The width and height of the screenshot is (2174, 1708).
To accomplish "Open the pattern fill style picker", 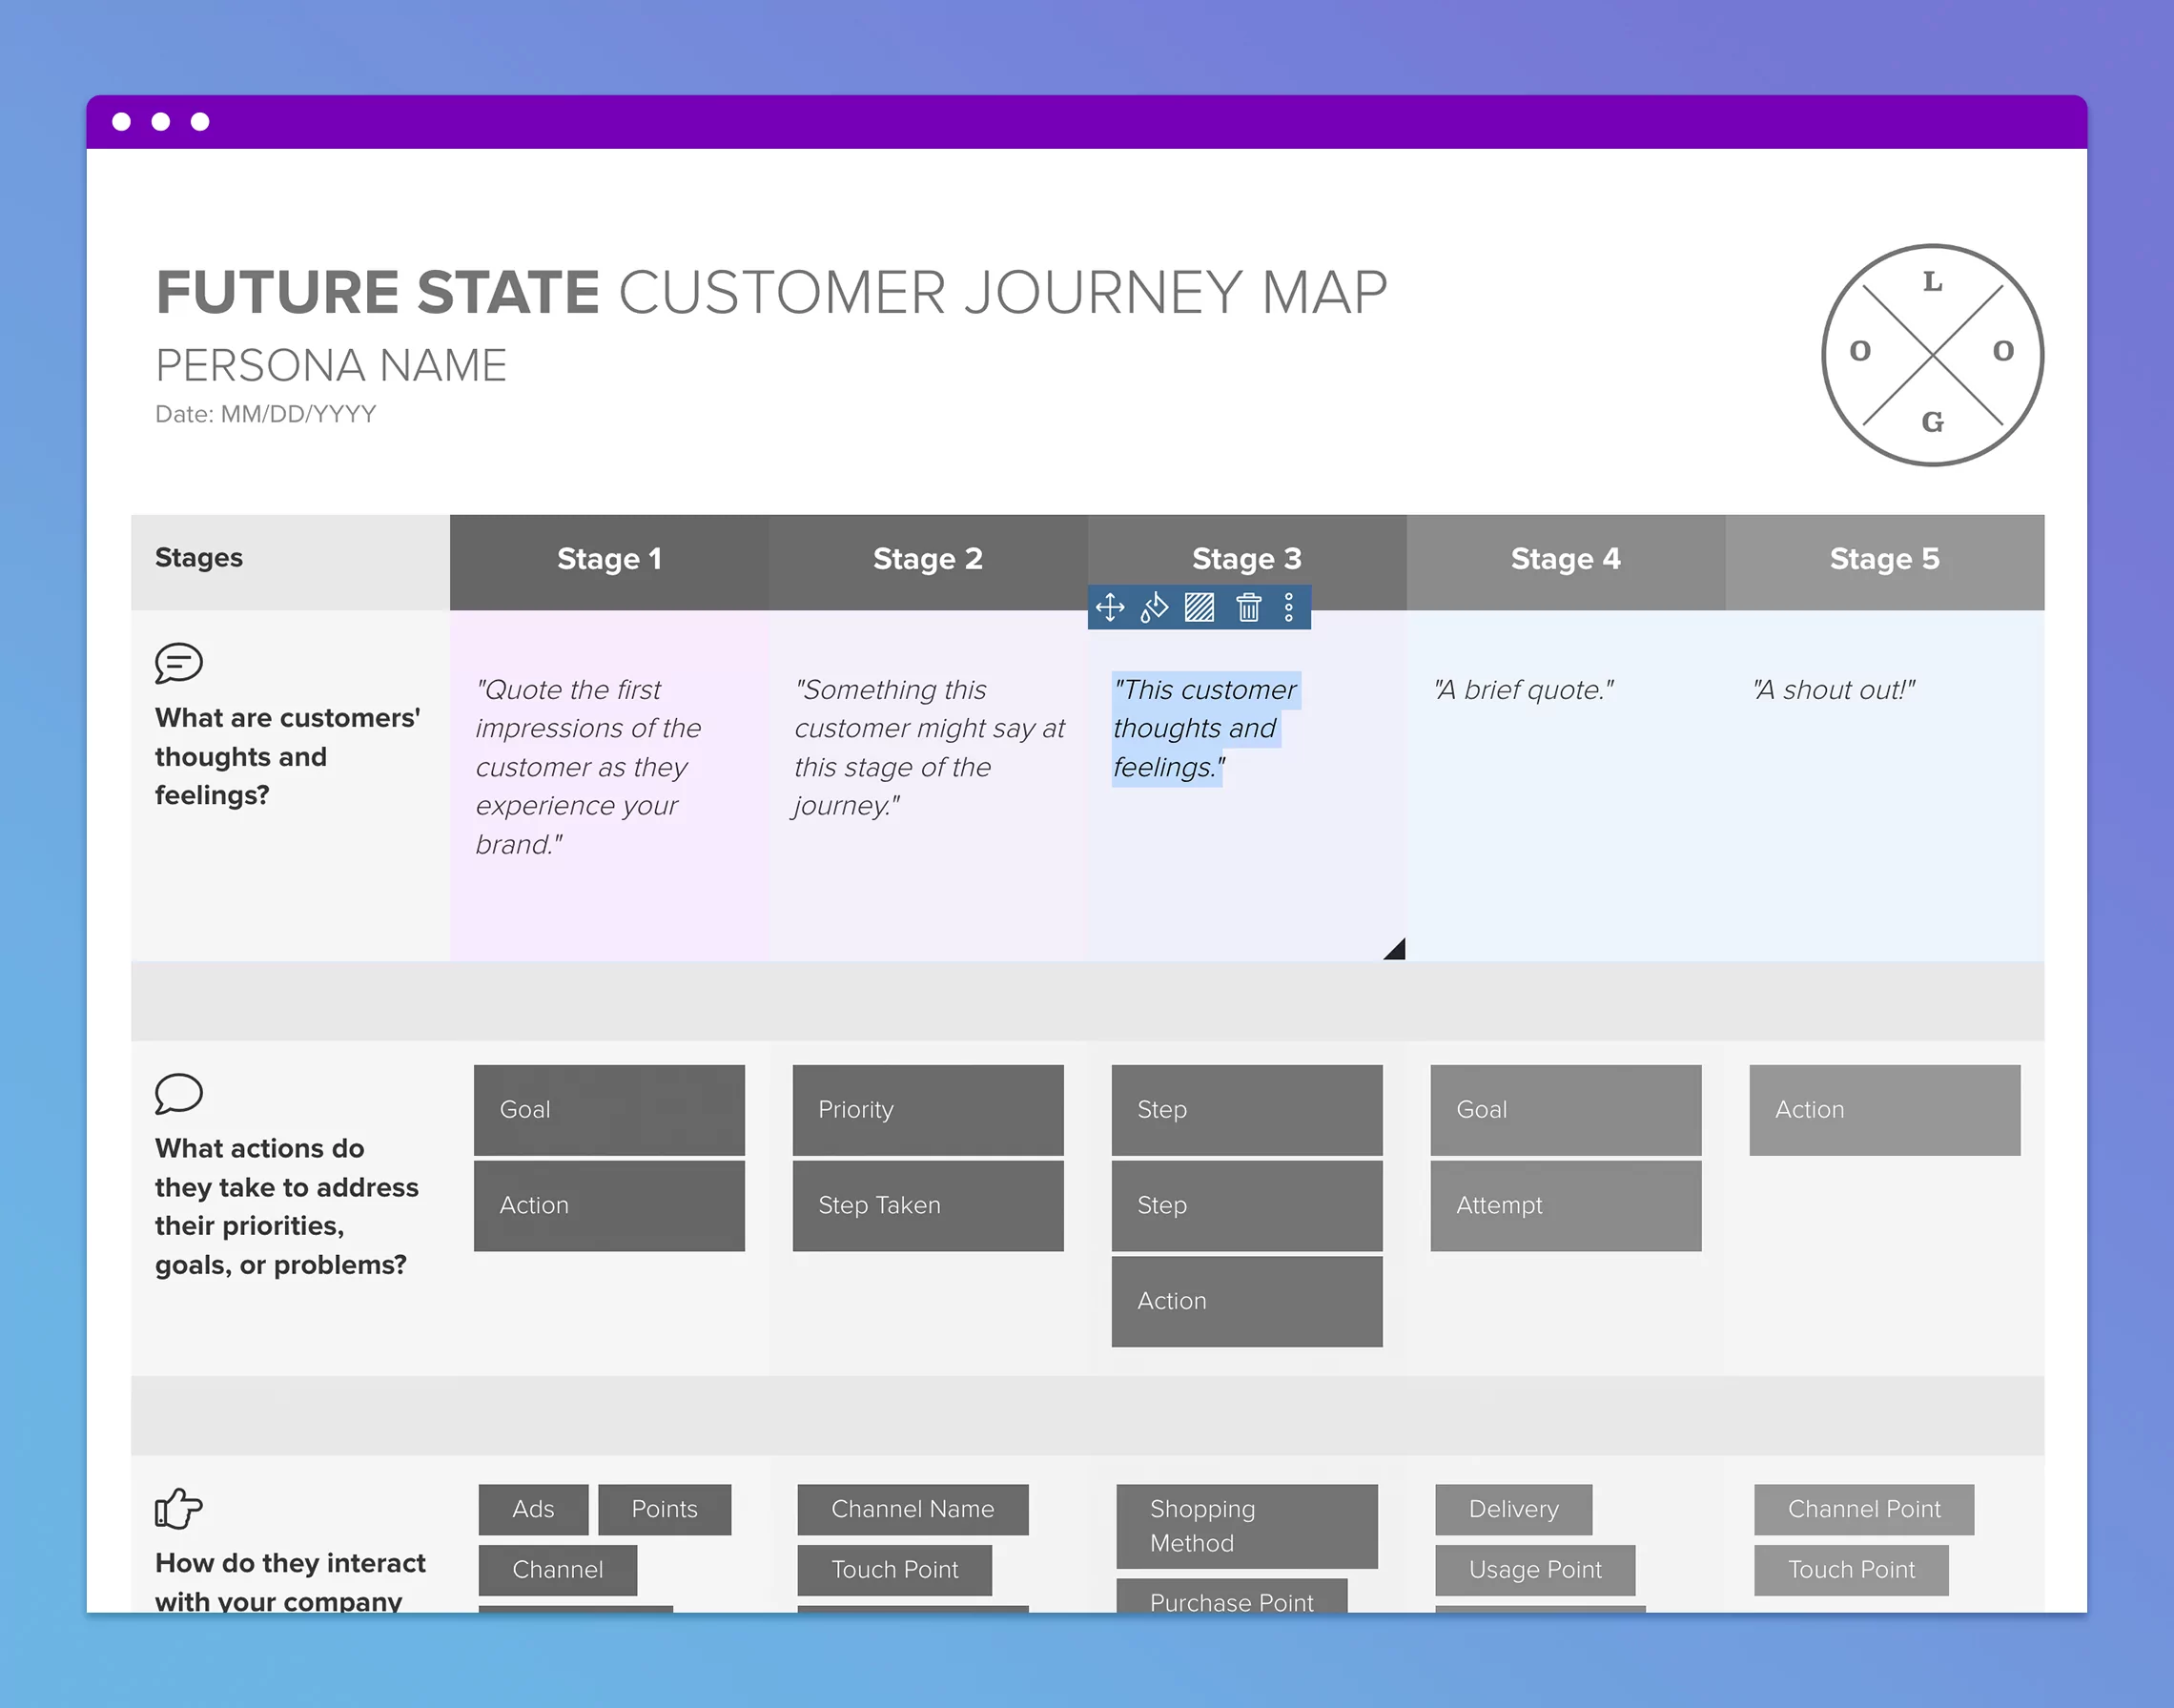I will [x=1199, y=607].
